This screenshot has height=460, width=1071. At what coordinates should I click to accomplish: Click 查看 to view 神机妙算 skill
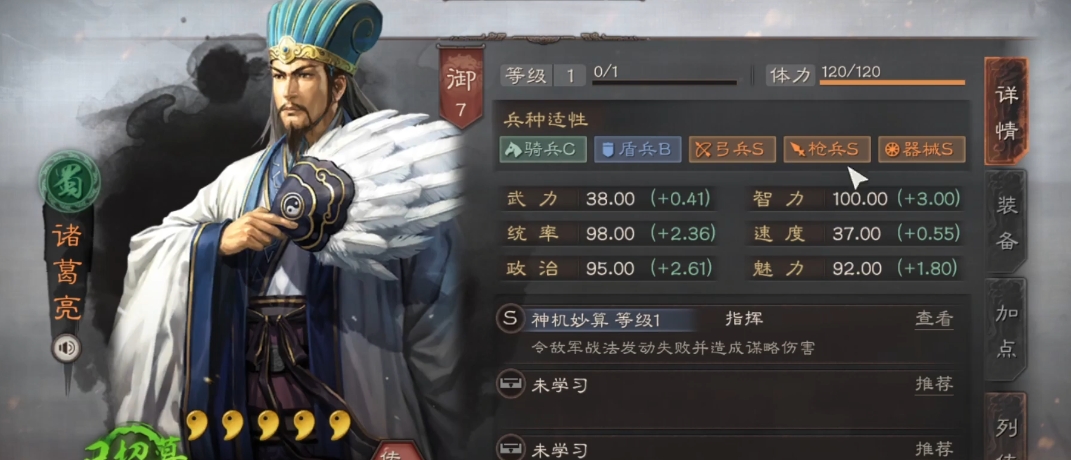click(x=934, y=319)
